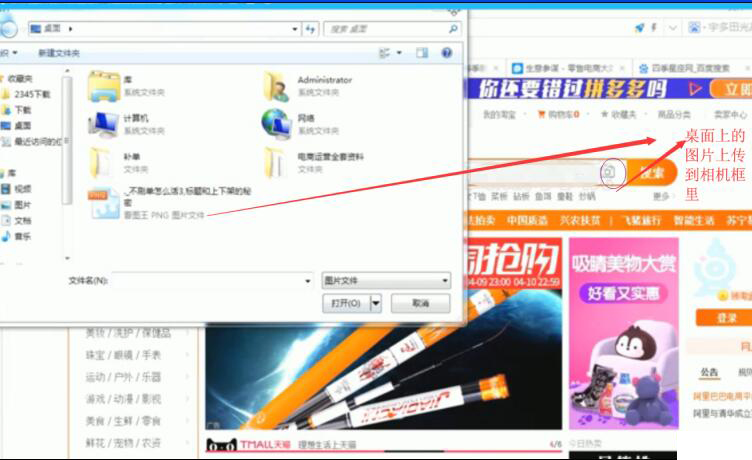The height and width of the screenshot is (460, 752).
Task: Open 中国质造 in the orange nav bar
Action: coord(527,221)
